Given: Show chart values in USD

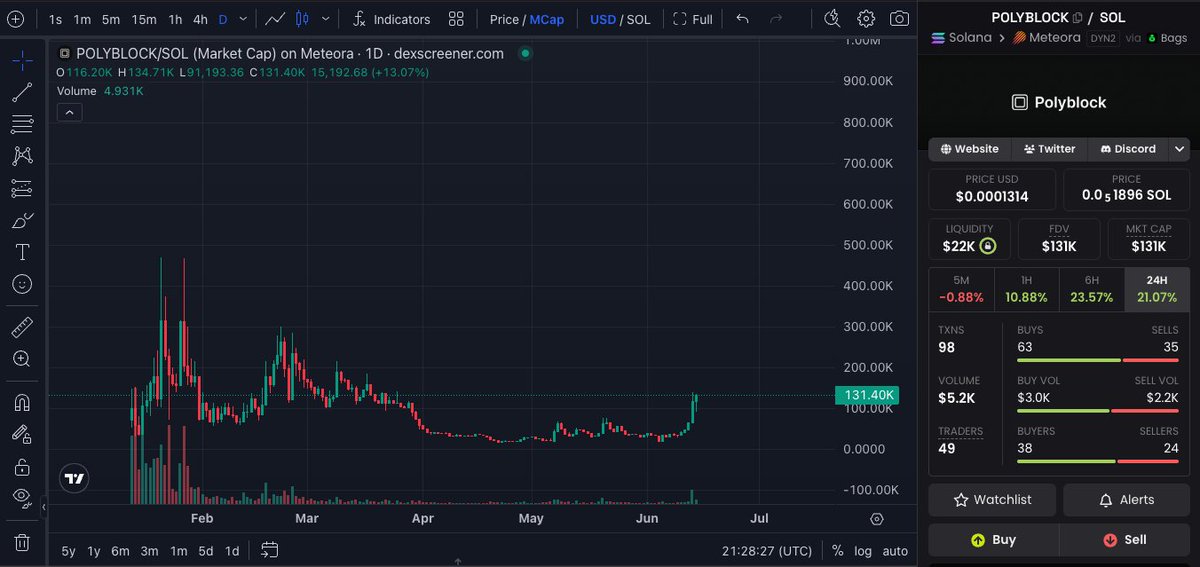Looking at the screenshot, I should click(603, 19).
